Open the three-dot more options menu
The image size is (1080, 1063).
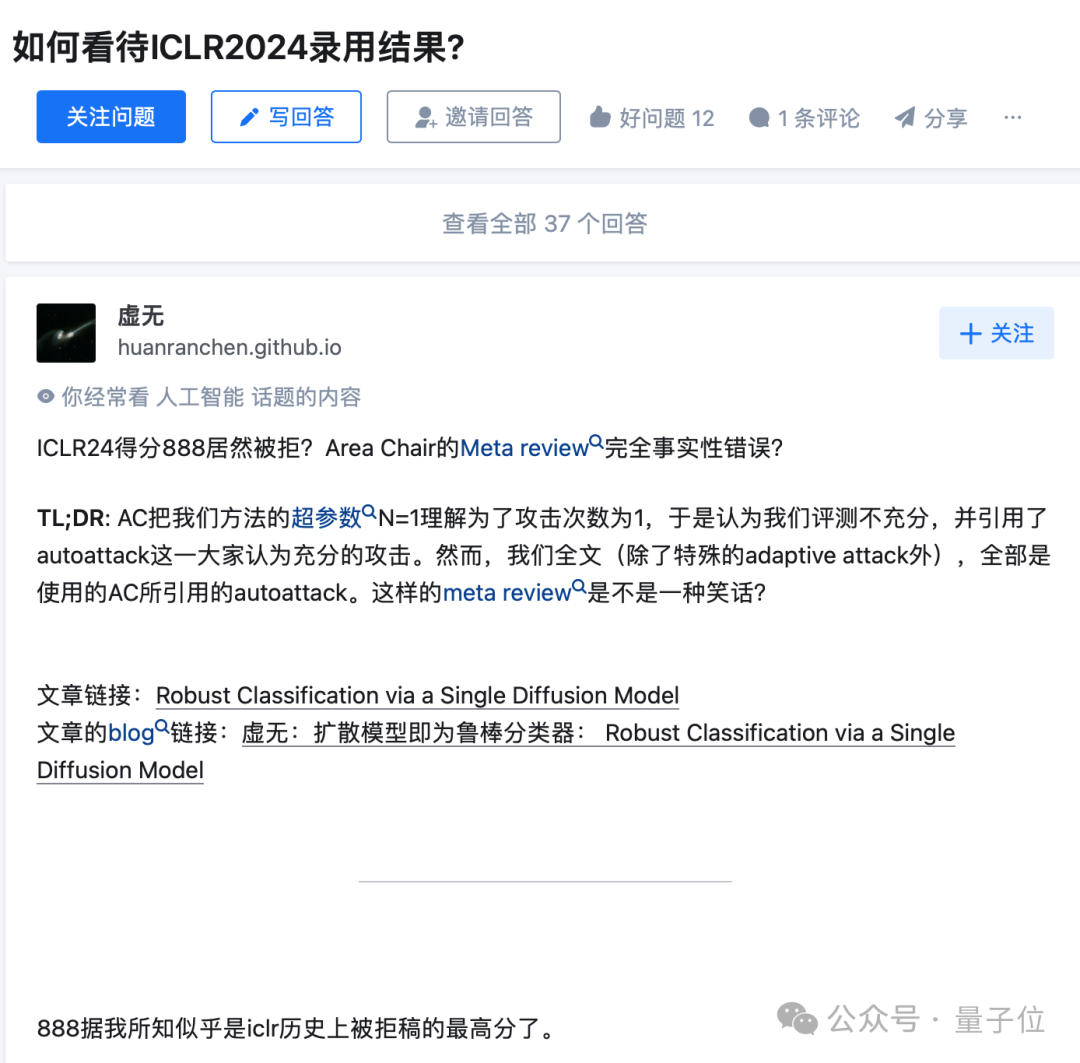point(1012,117)
